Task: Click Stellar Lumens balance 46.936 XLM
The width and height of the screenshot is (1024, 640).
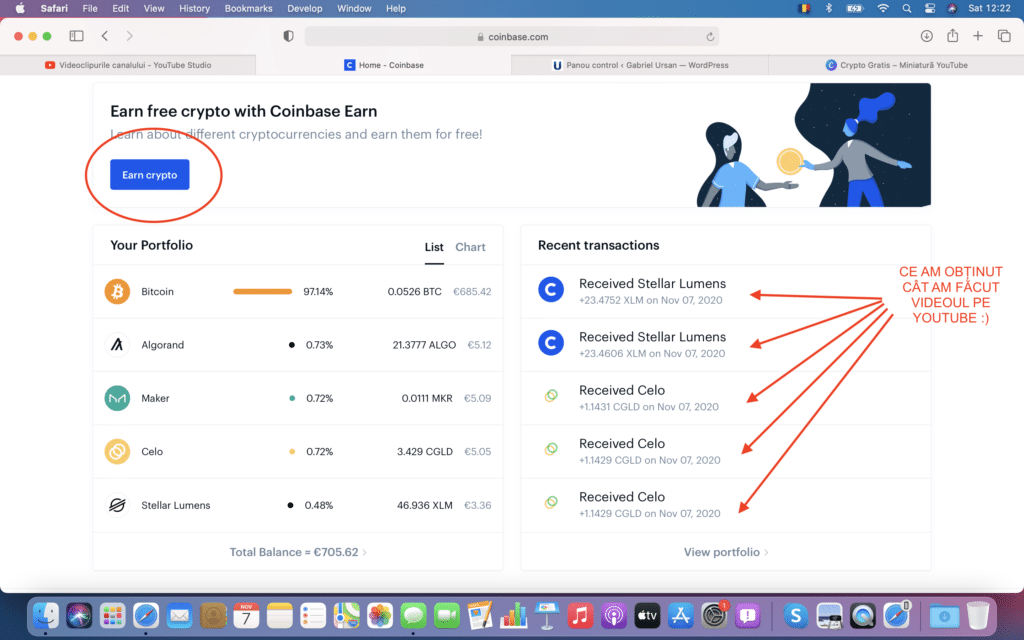Action: 424,505
